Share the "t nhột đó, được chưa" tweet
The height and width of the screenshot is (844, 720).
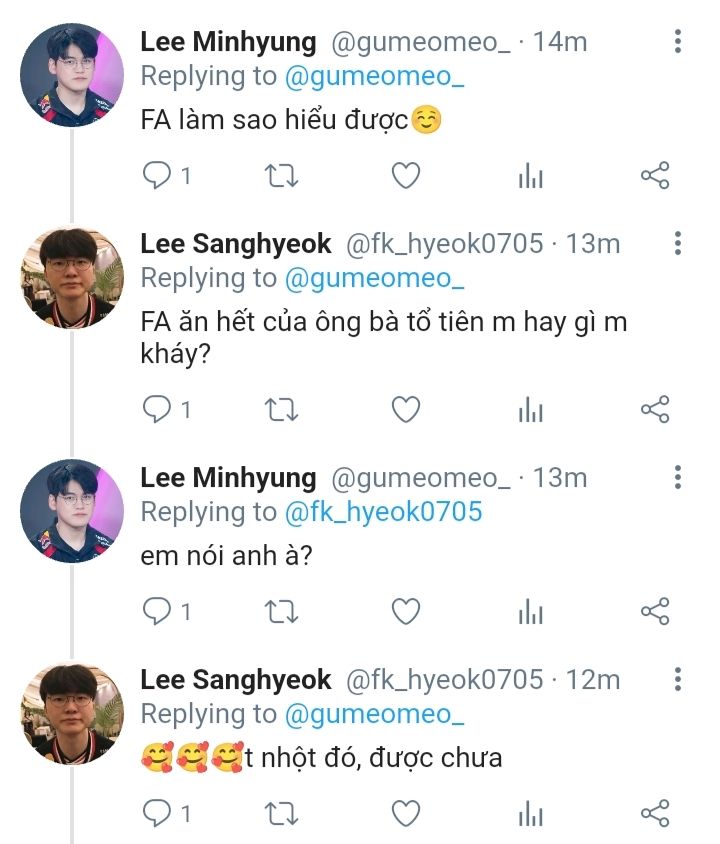click(x=654, y=814)
